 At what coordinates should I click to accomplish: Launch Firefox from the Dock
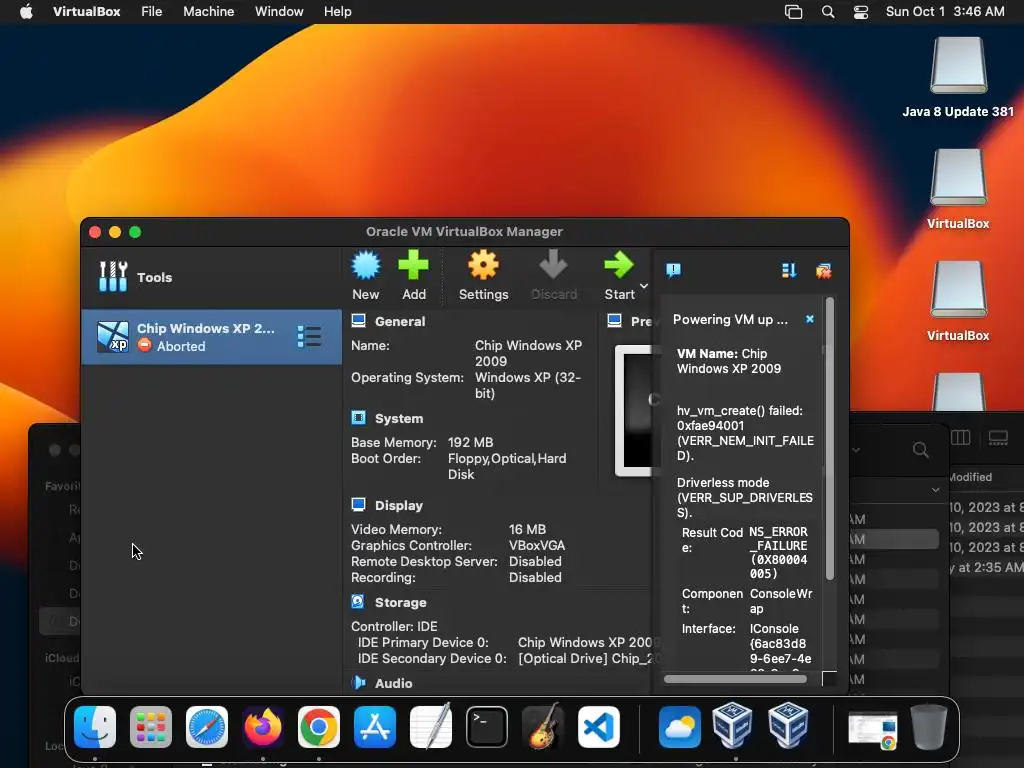[263, 727]
